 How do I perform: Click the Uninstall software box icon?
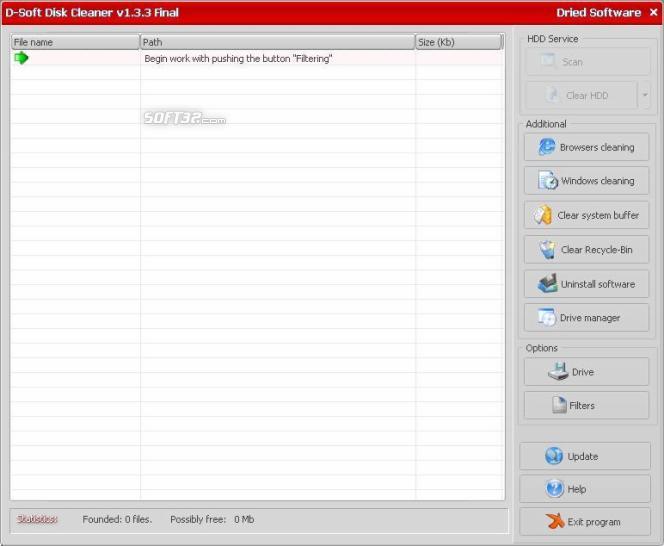click(547, 283)
